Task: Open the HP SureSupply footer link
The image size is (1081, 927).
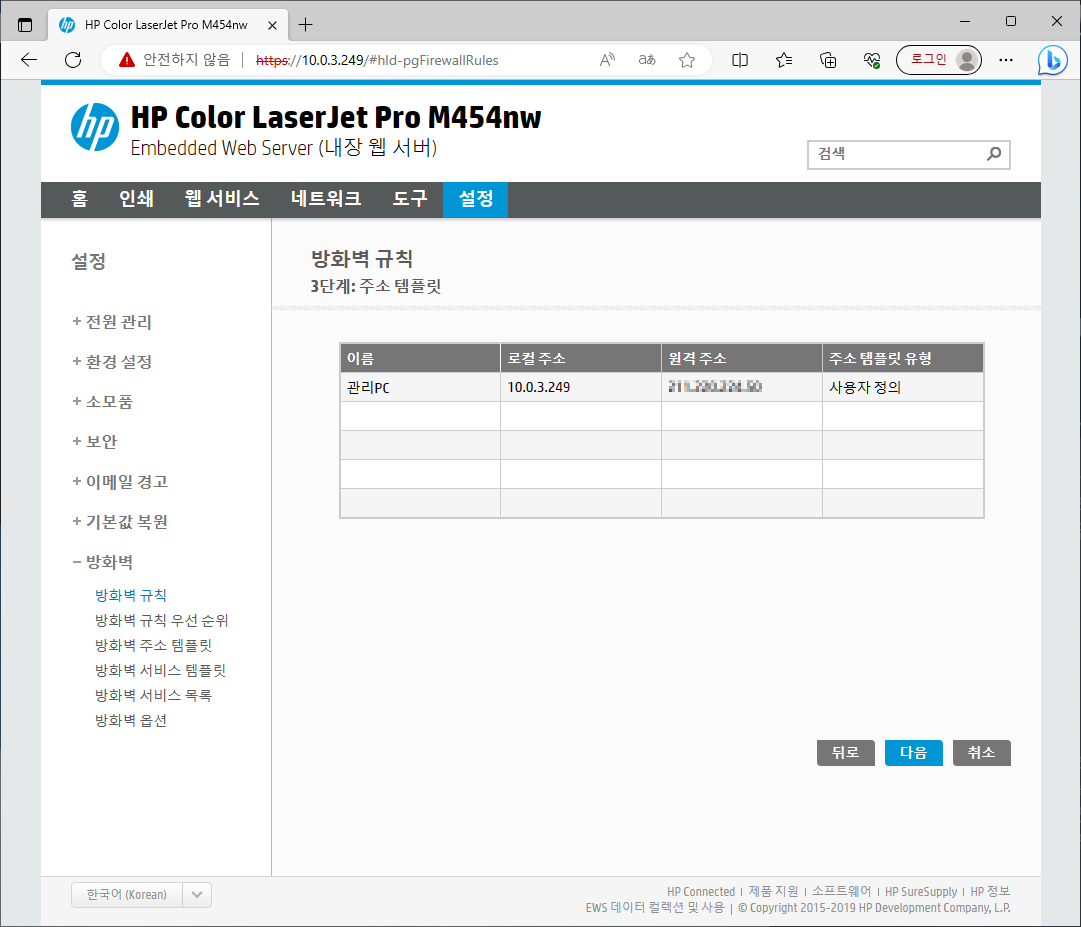Action: [921, 892]
